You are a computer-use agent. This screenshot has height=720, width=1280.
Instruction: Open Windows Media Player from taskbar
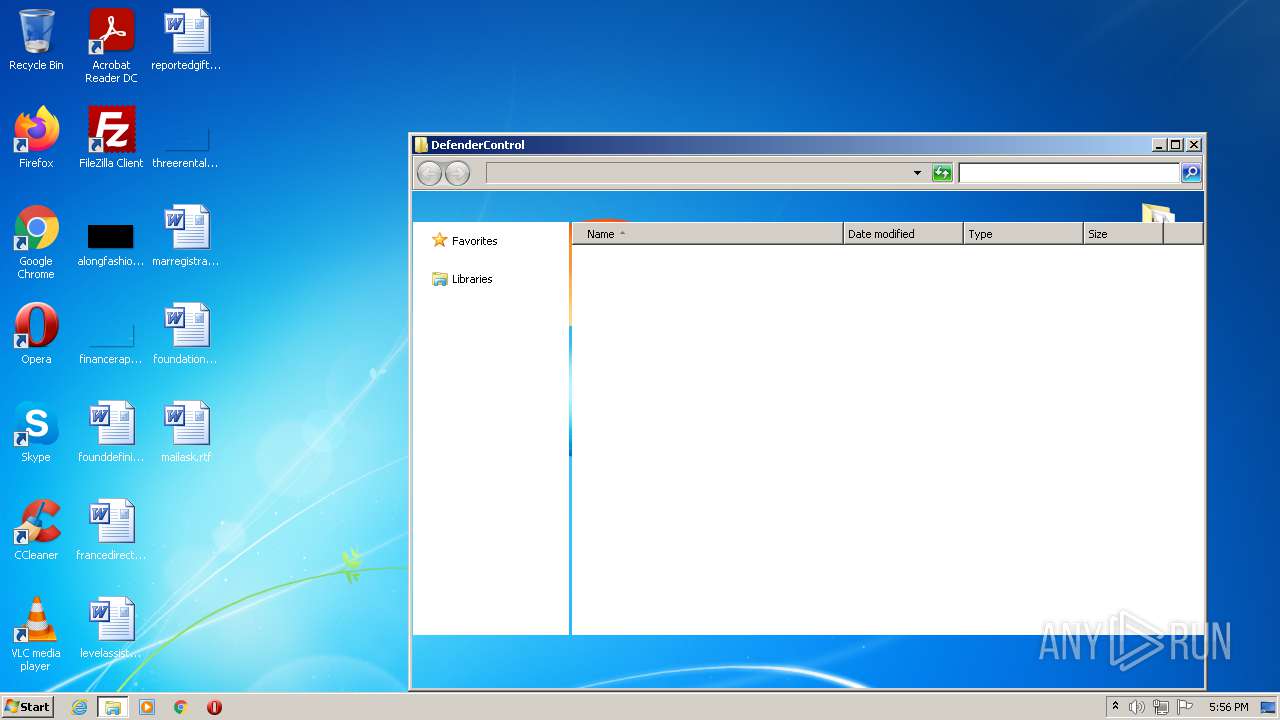click(147, 707)
